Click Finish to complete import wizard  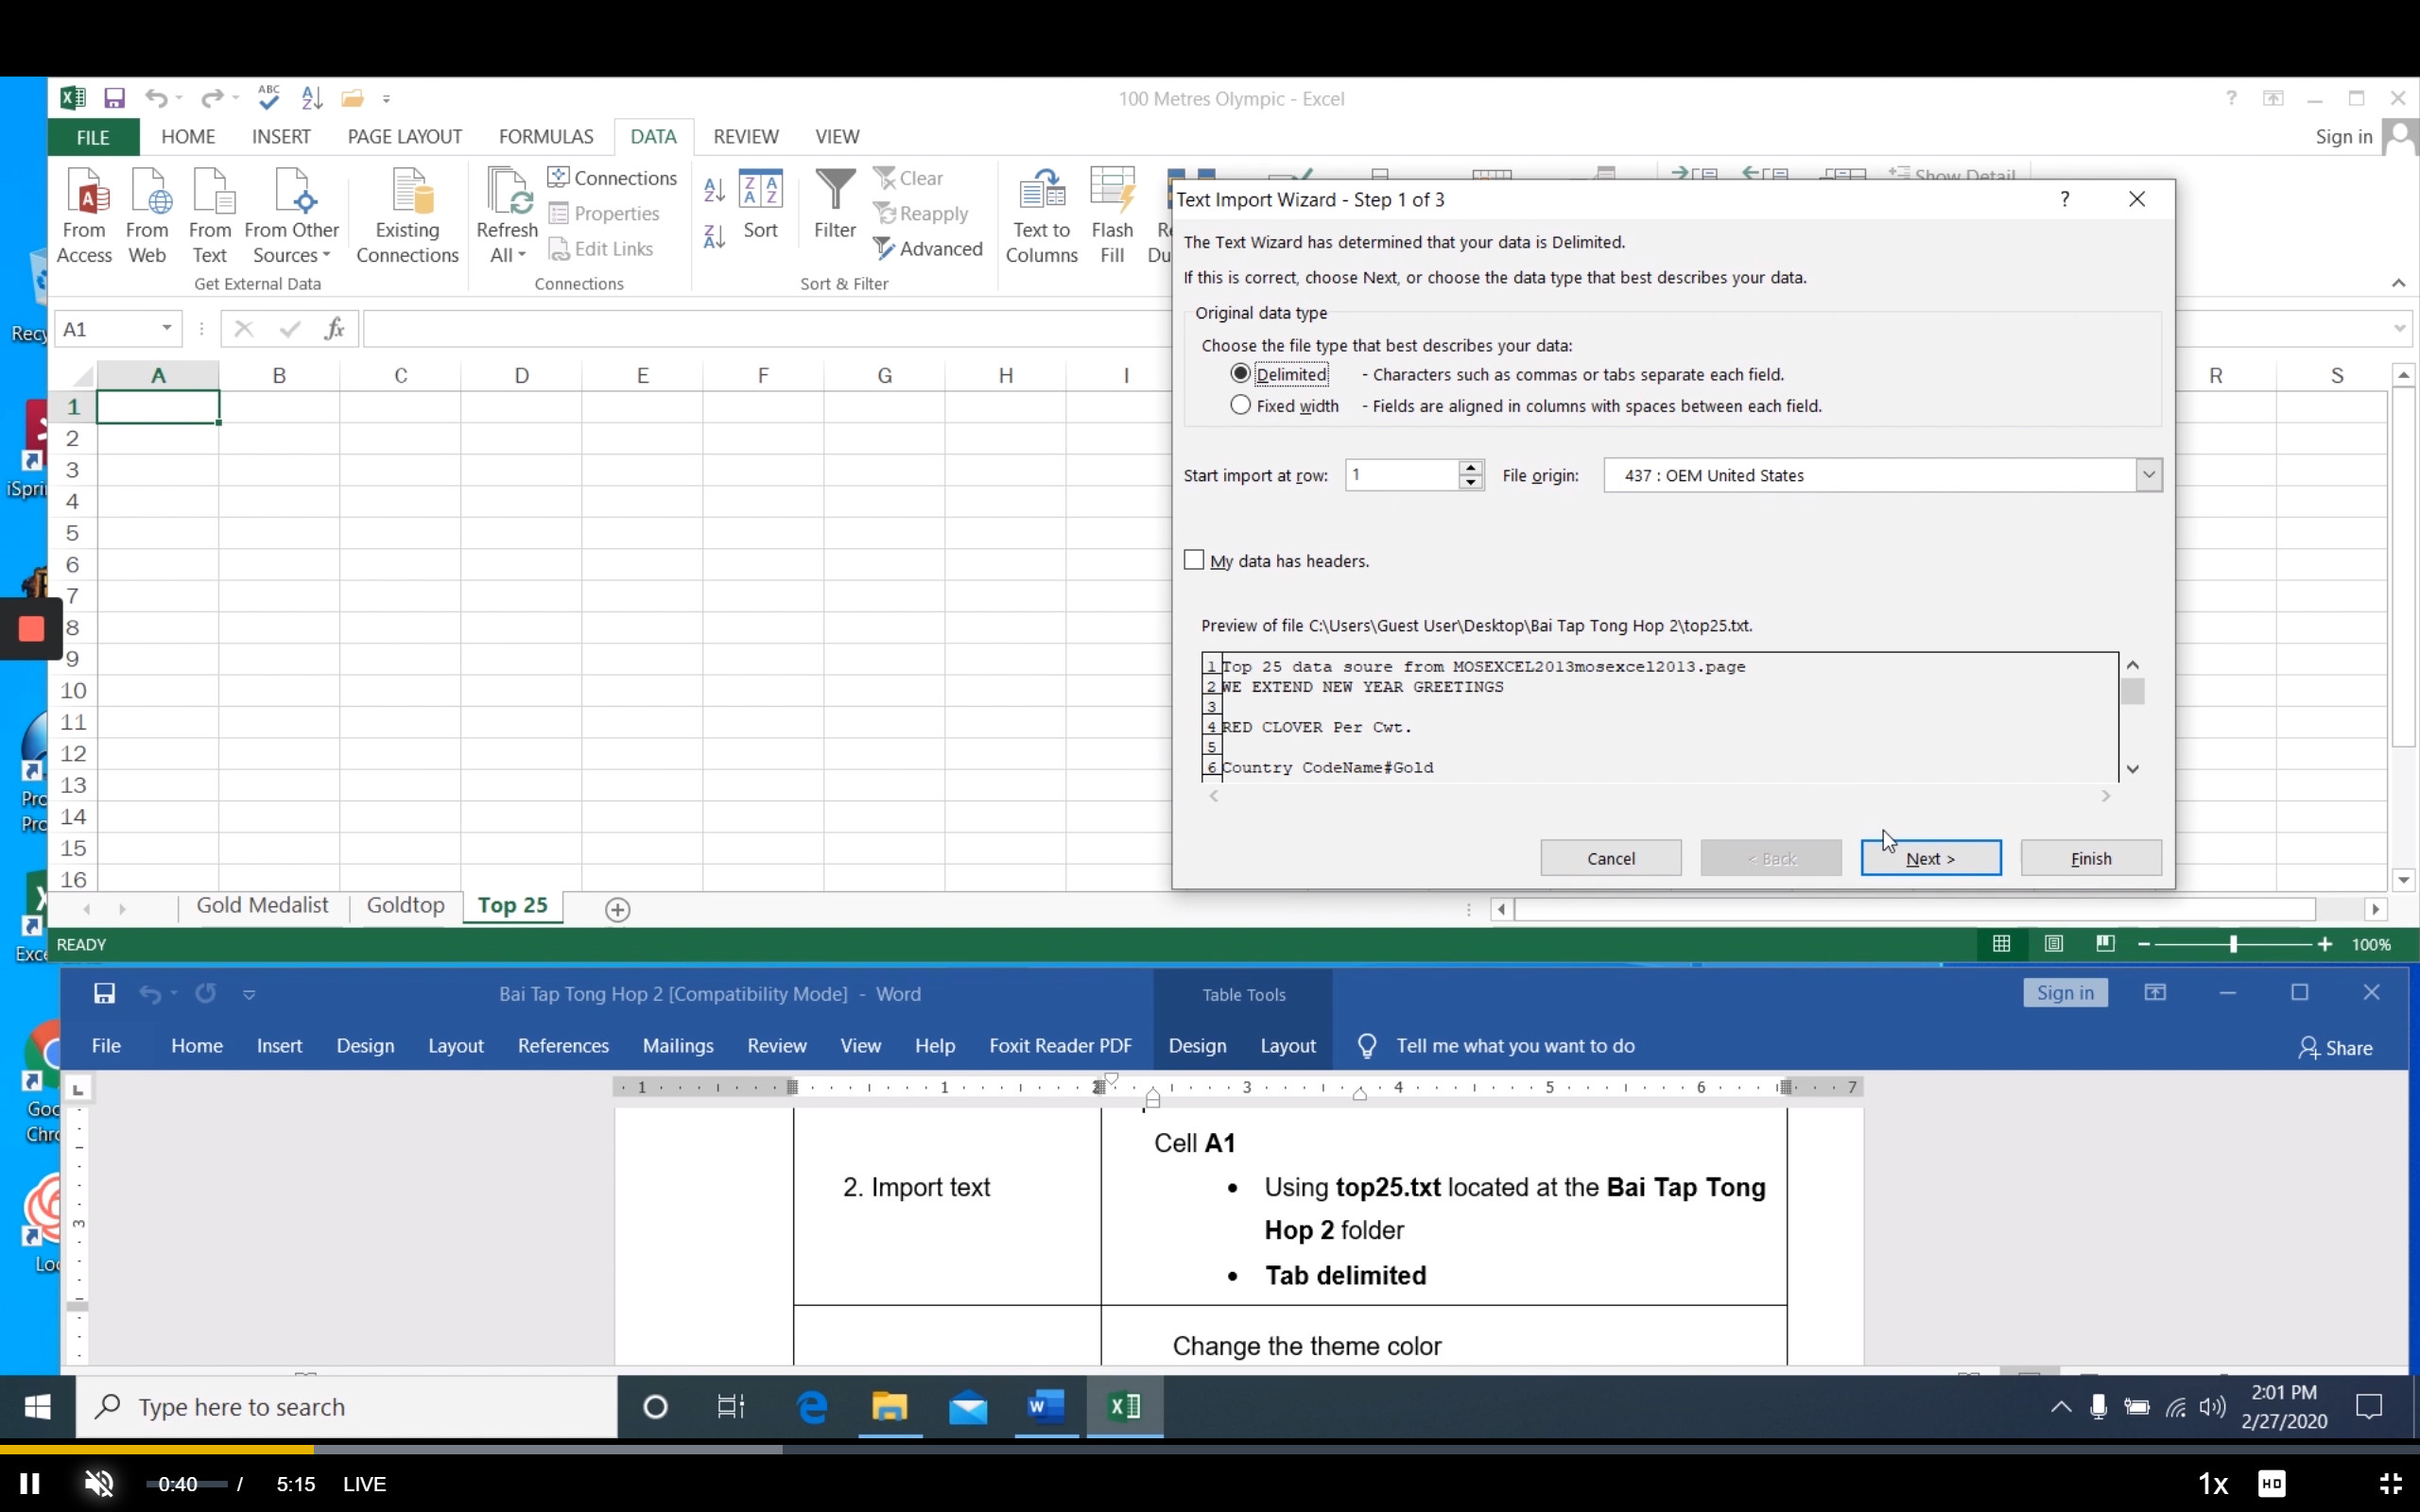2089,857
